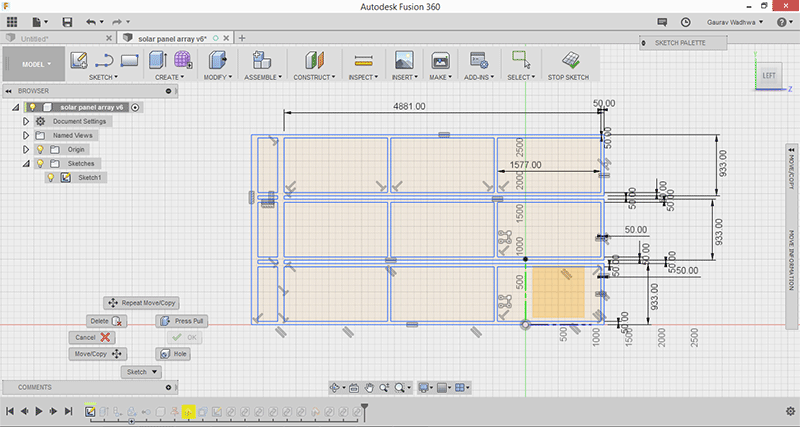Viewport: 800px width, 427px height.
Task: Toggle visibility bulb of Sketch1
Action: pyautogui.click(x=50, y=177)
